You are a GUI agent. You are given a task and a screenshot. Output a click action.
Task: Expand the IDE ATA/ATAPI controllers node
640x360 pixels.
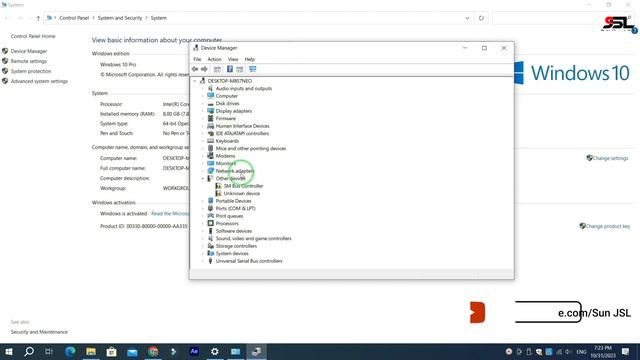[x=203, y=133]
